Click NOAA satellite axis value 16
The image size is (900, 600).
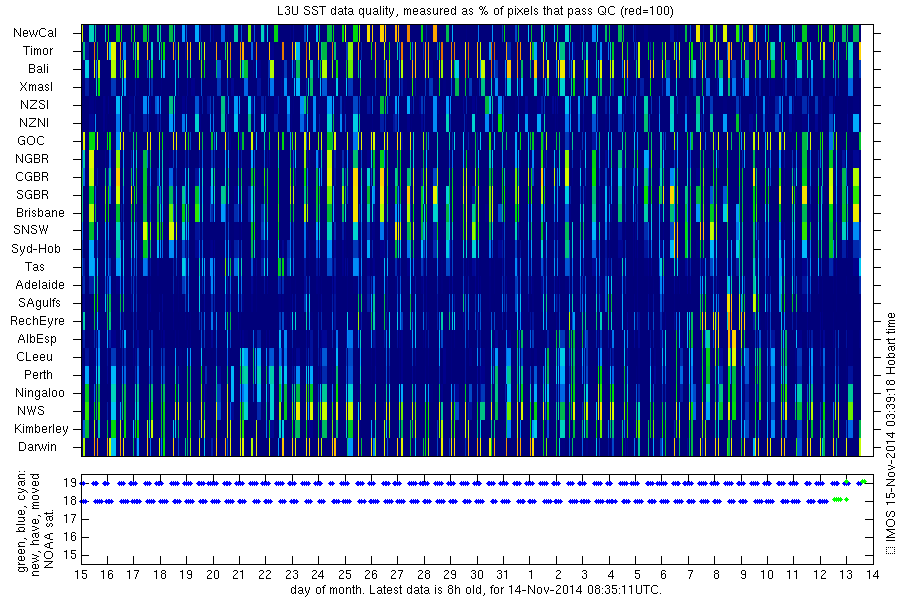[x=70, y=537]
